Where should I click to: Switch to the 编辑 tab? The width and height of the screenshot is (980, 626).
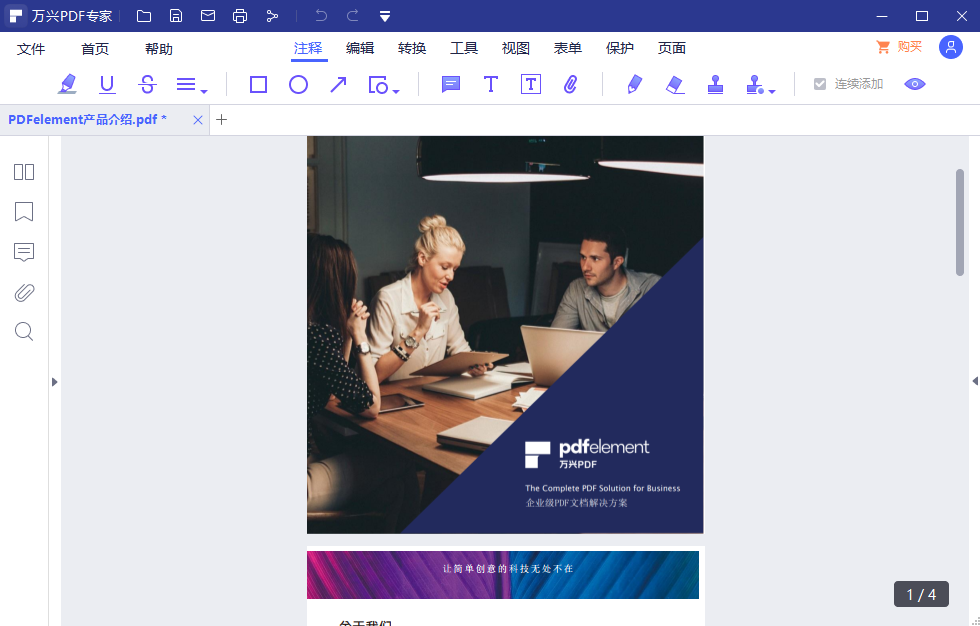360,48
